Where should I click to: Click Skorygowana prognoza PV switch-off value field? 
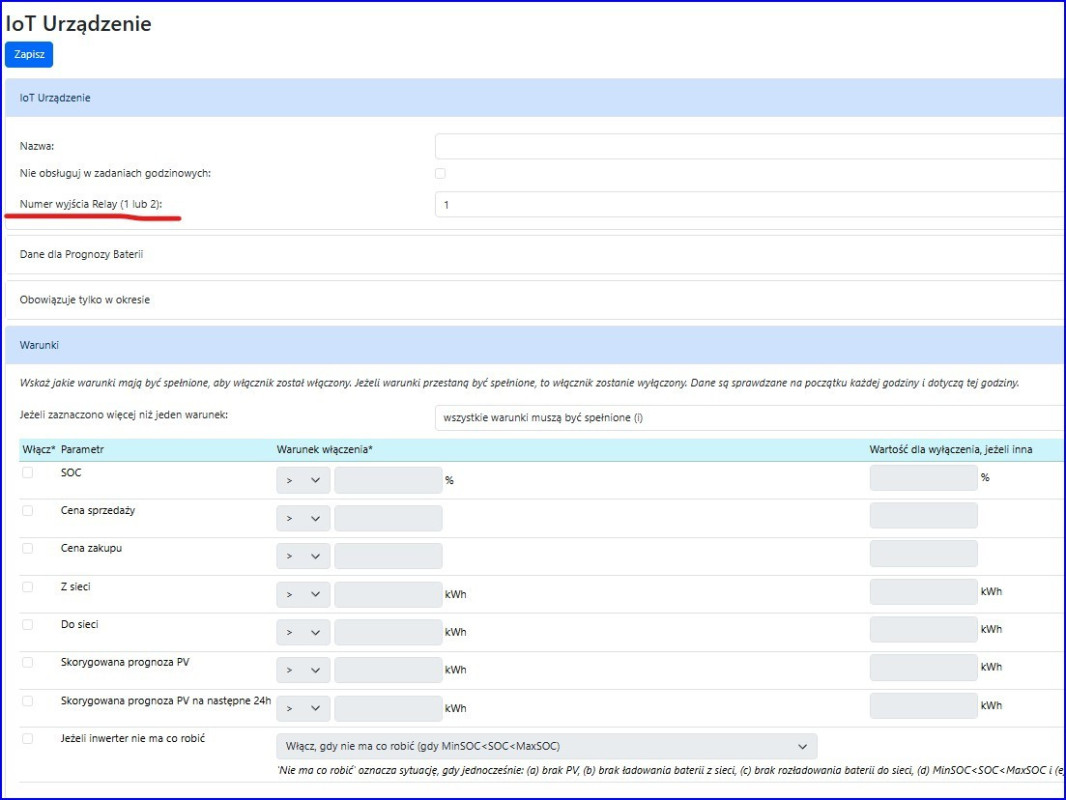pyautogui.click(x=923, y=668)
